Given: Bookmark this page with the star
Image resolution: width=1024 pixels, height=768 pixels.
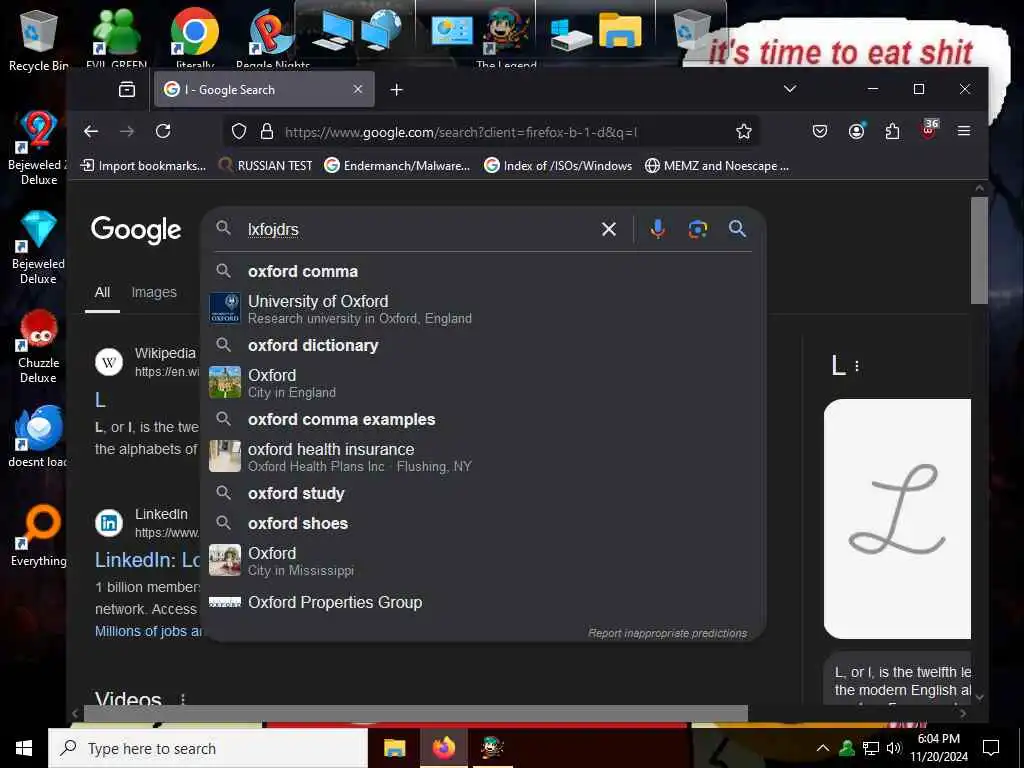Looking at the screenshot, I should point(743,131).
